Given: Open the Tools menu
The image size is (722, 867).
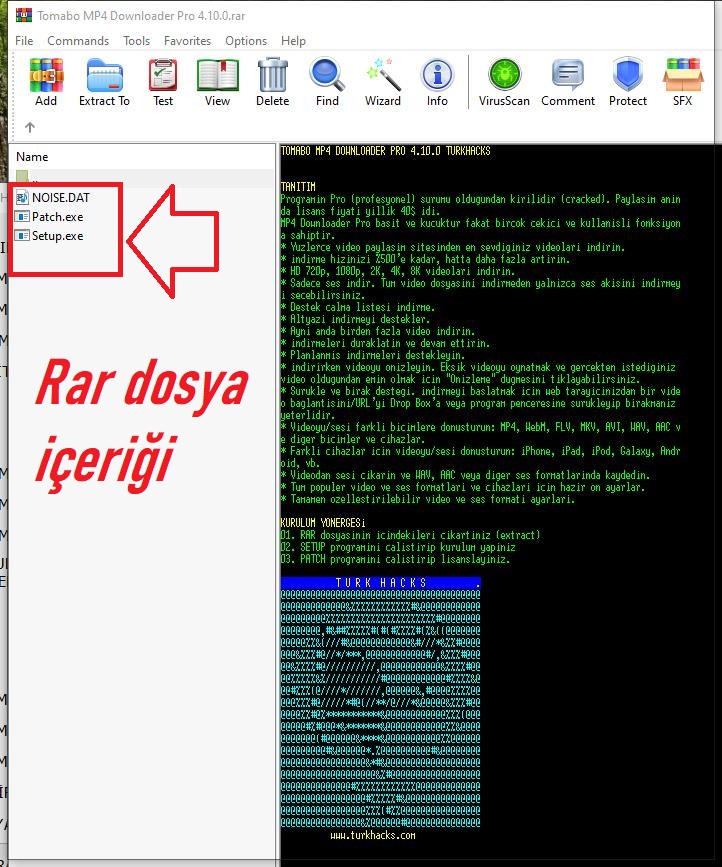Looking at the screenshot, I should (137, 41).
